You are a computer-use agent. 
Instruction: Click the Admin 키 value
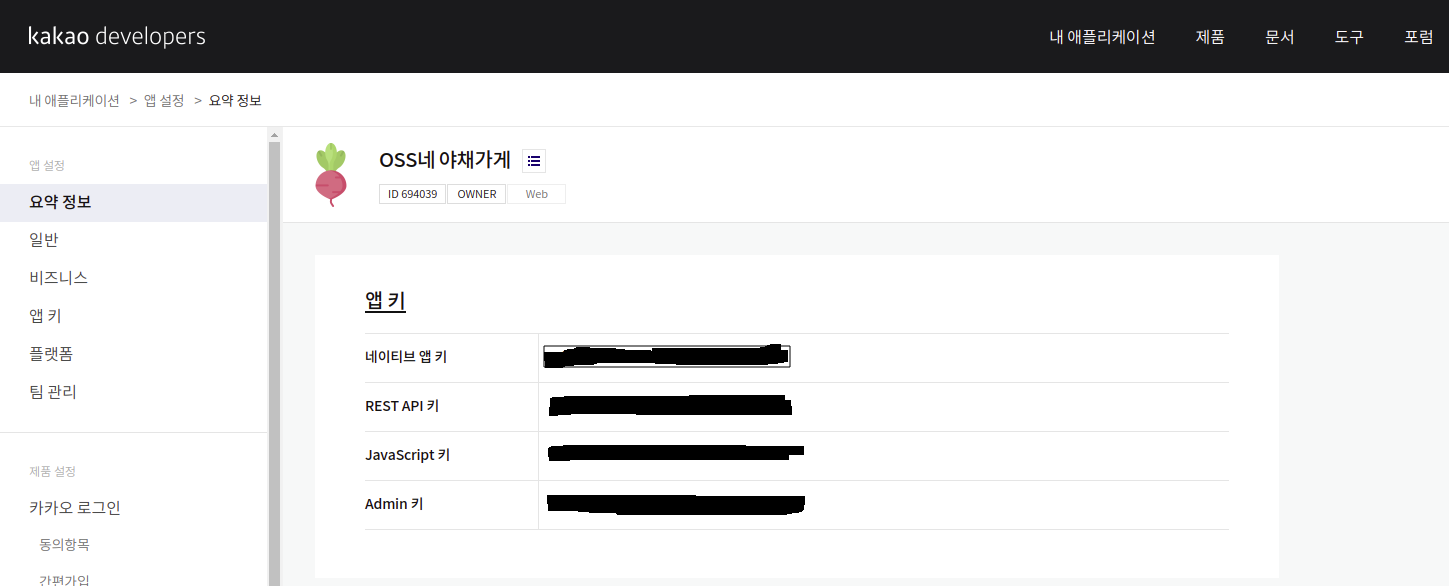coord(676,504)
